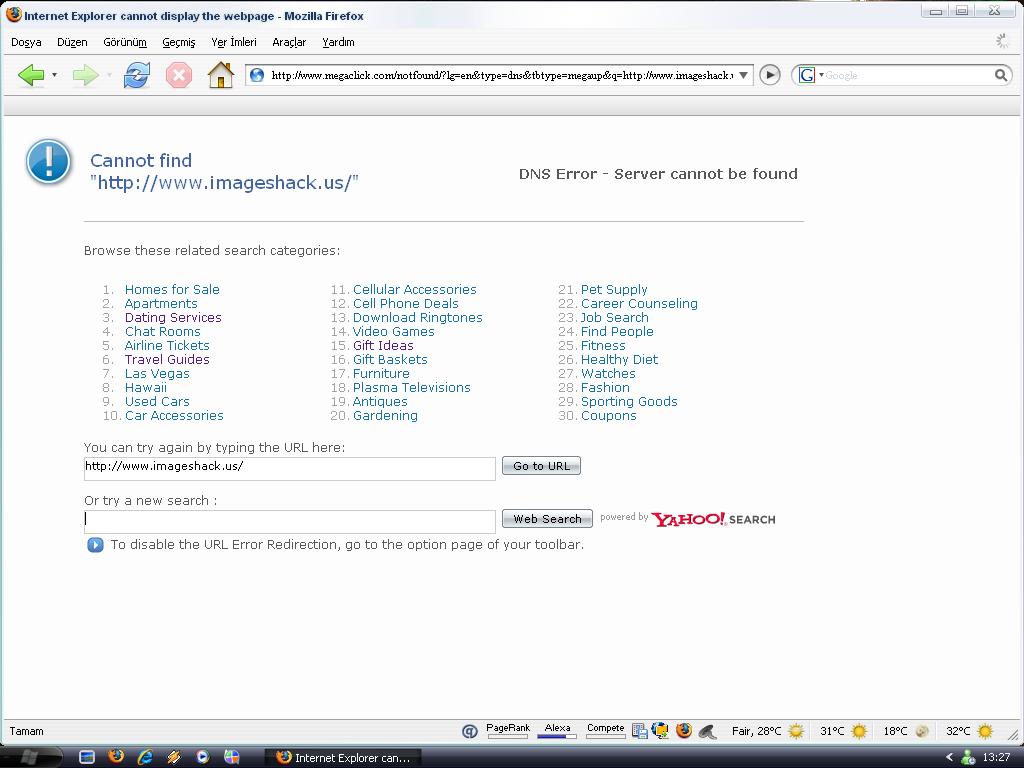The height and width of the screenshot is (768, 1024).
Task: Click the browser address URL text
Action: [502, 75]
